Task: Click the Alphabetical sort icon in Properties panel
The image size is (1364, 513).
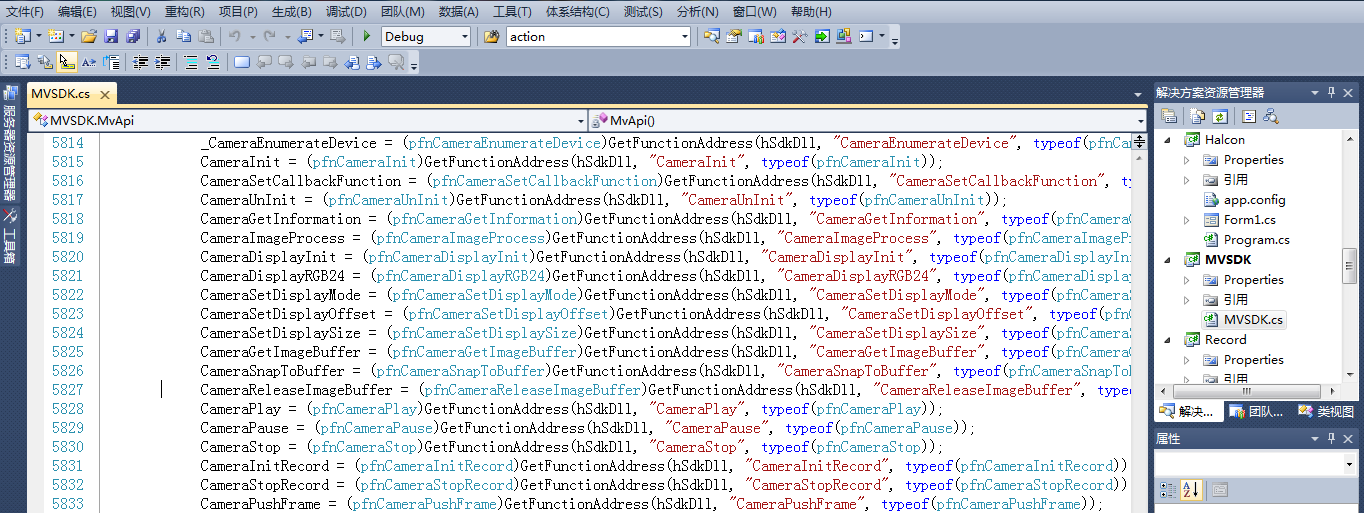Action: [x=1190, y=490]
